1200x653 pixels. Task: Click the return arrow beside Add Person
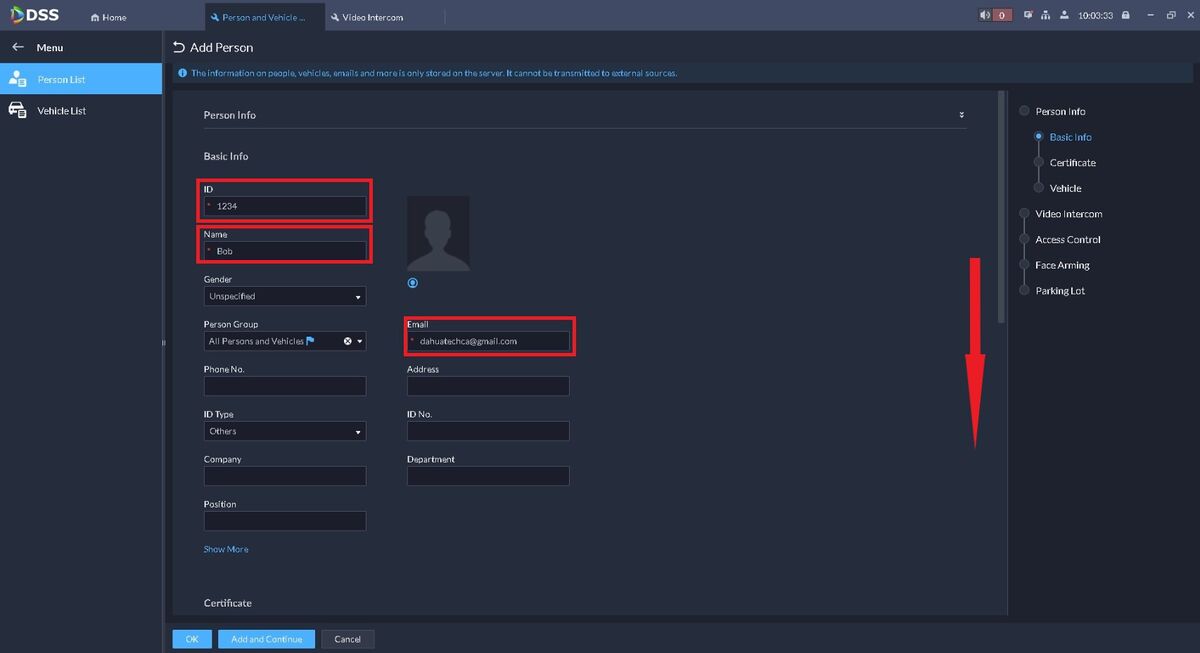[179, 47]
